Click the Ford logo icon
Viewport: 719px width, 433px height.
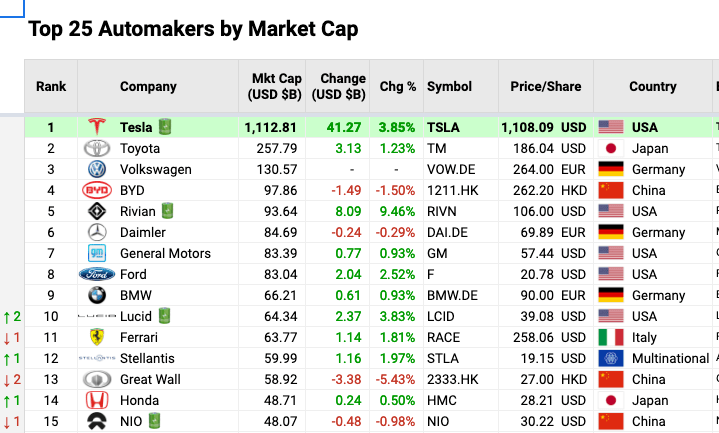coord(96,274)
